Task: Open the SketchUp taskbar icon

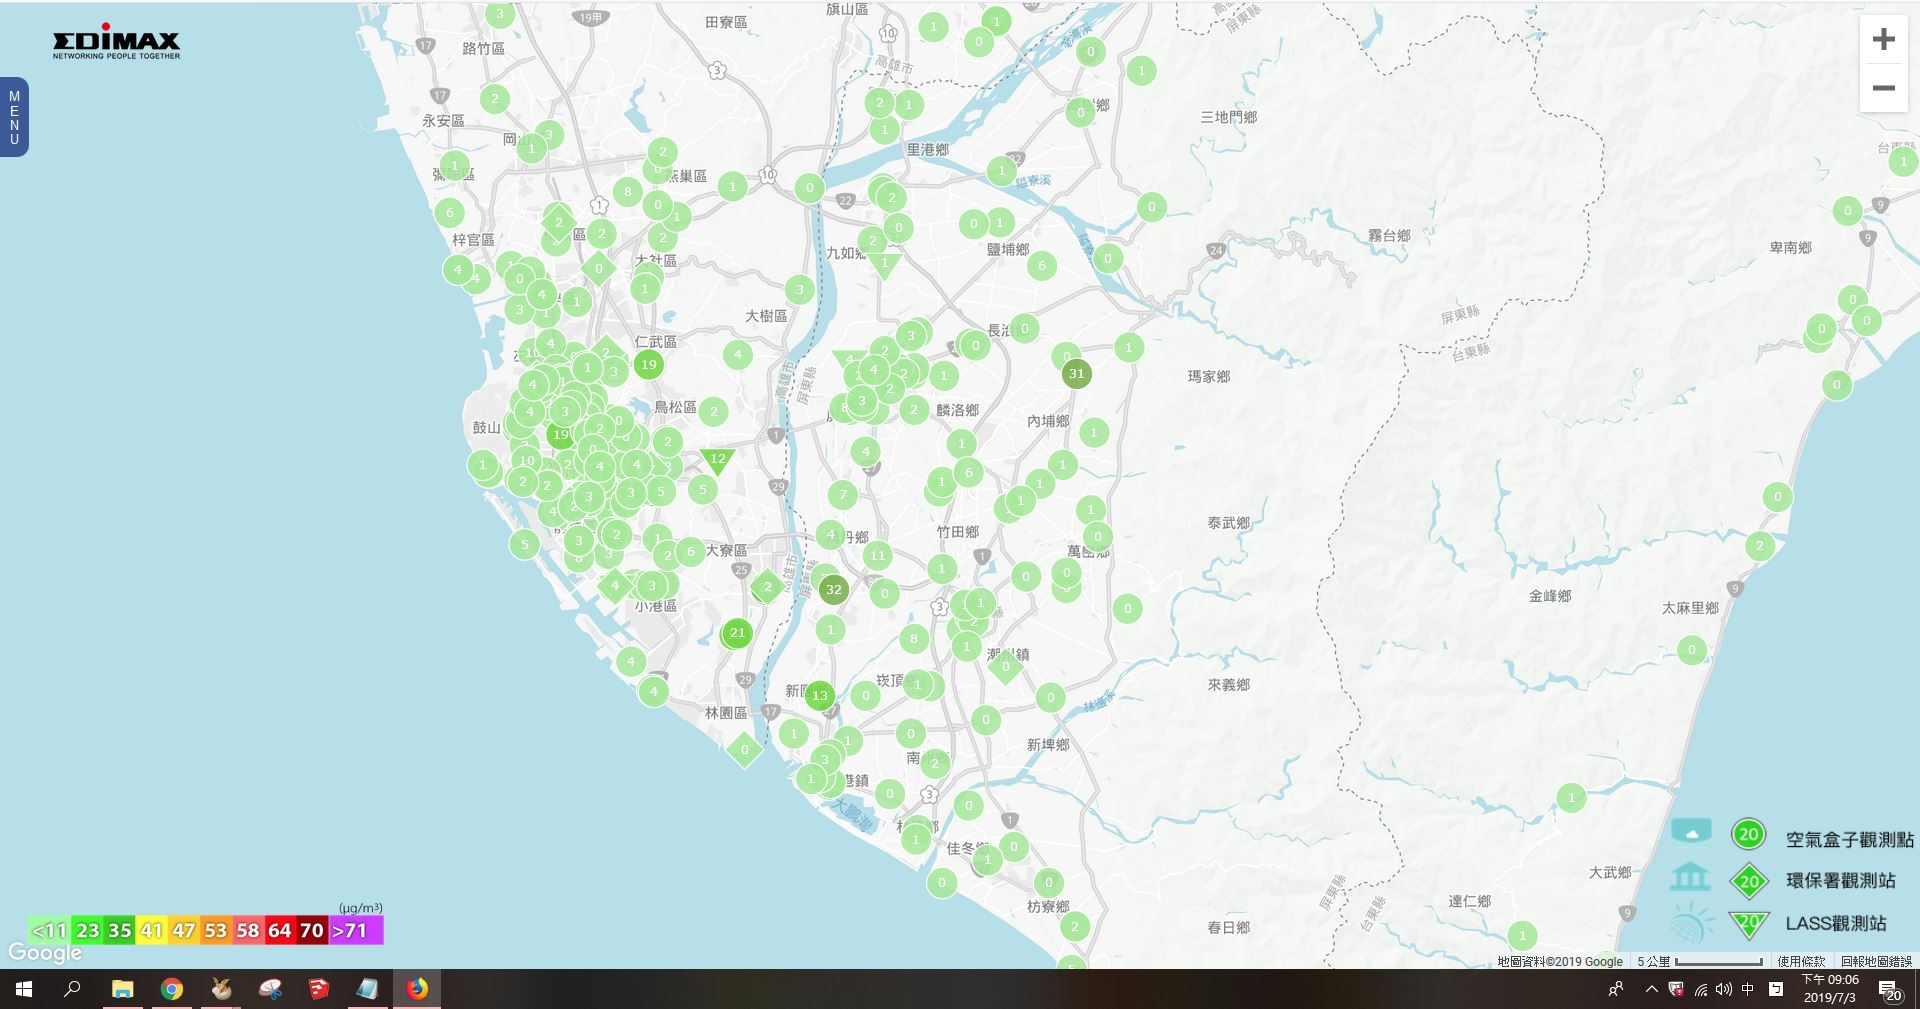Action: click(319, 989)
